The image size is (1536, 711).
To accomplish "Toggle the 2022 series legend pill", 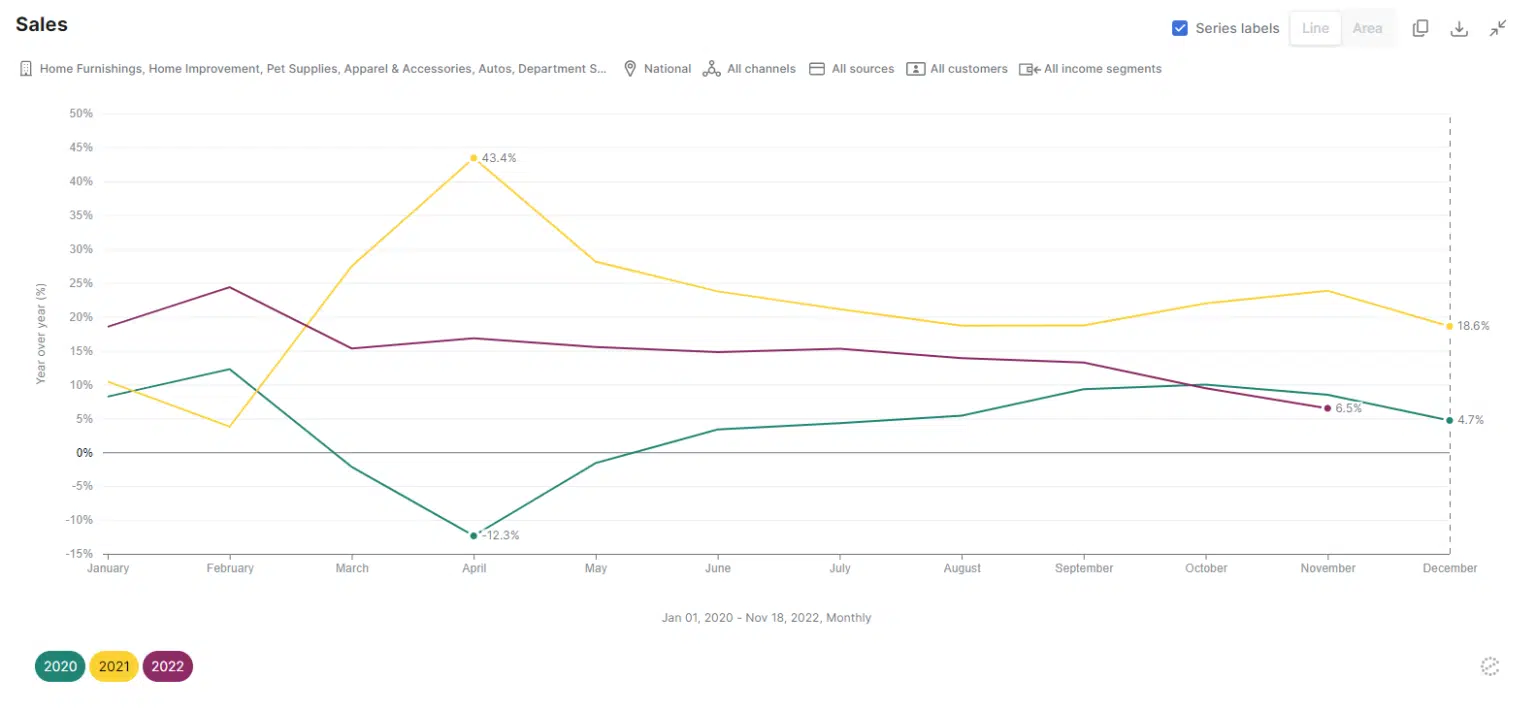I will pyautogui.click(x=168, y=667).
